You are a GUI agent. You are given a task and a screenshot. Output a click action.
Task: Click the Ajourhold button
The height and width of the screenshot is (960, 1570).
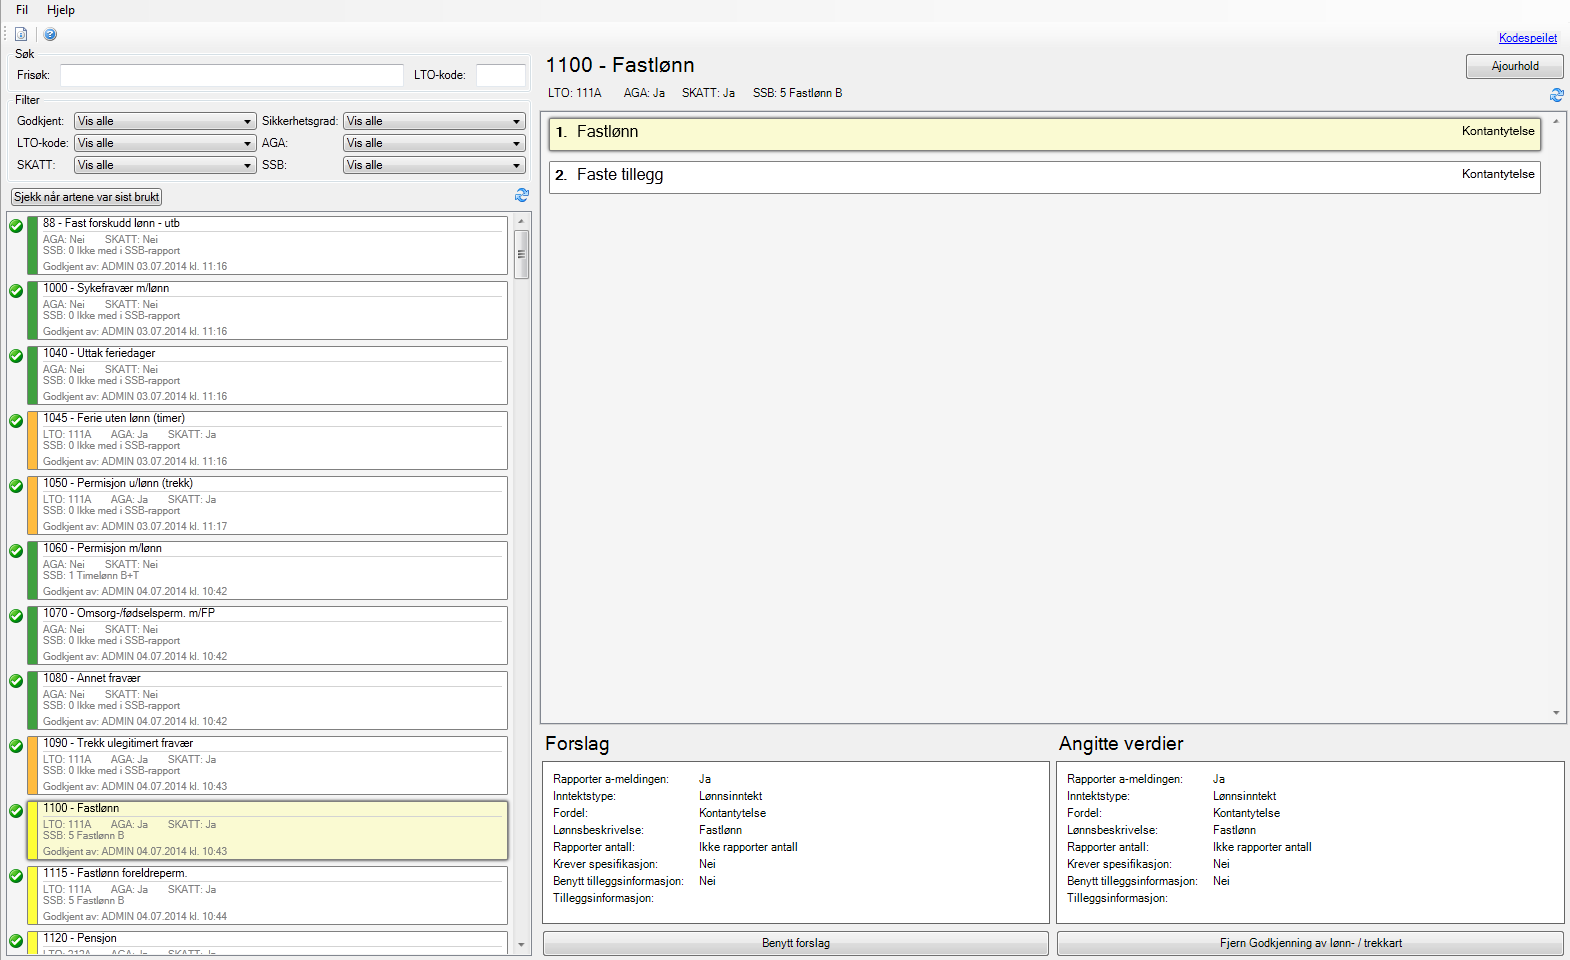(x=1514, y=66)
